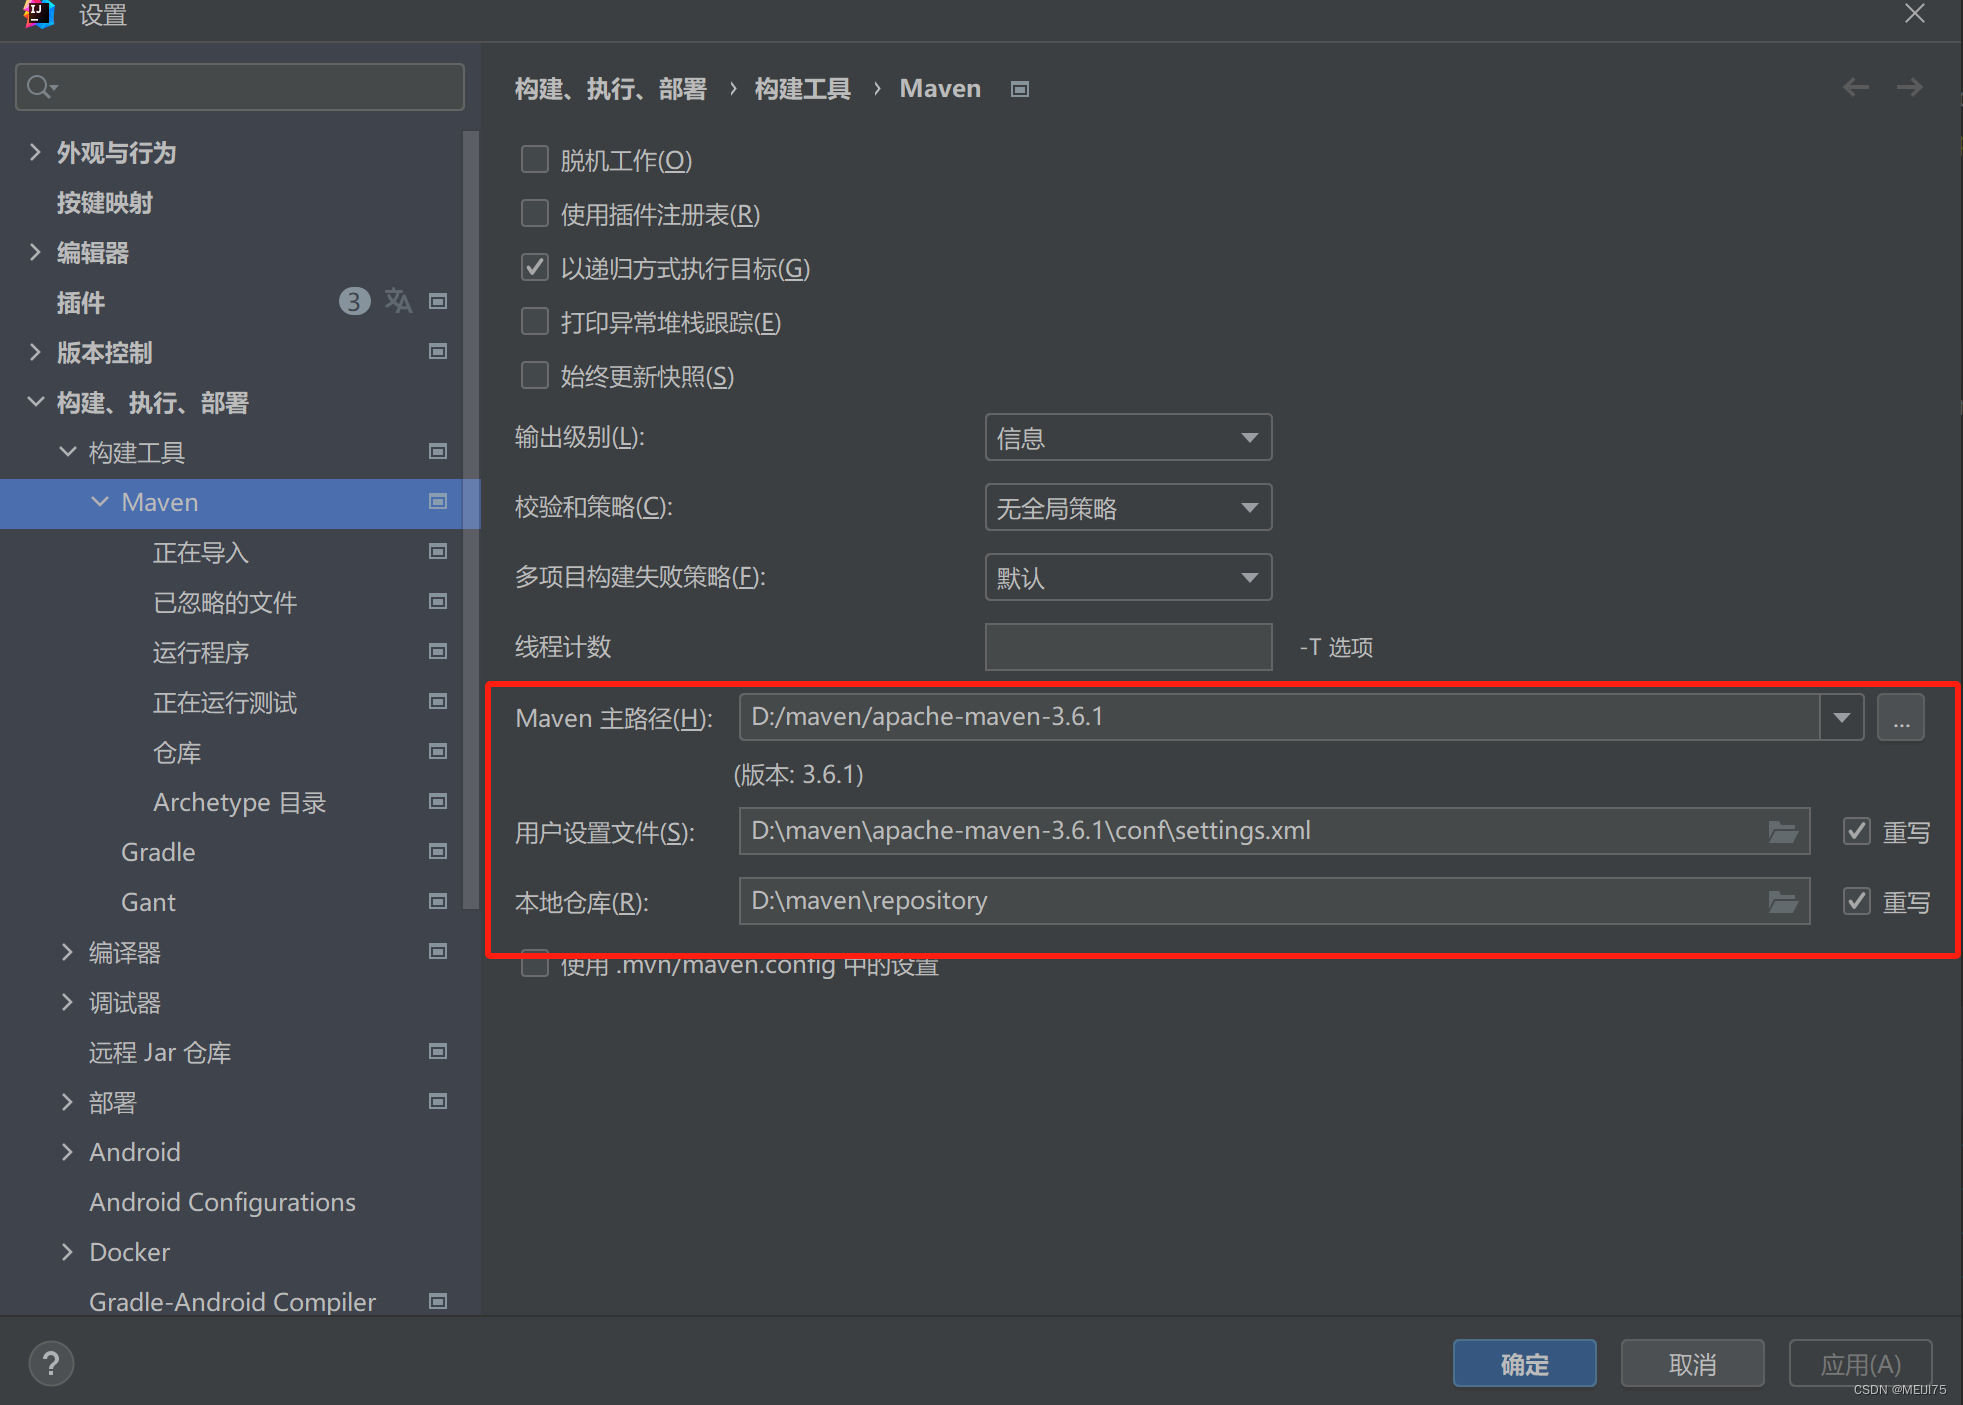Viewport: 1963px width, 1405px height.
Task: Uncheck 以递归方式执行目标 checkbox
Action: [x=535, y=268]
